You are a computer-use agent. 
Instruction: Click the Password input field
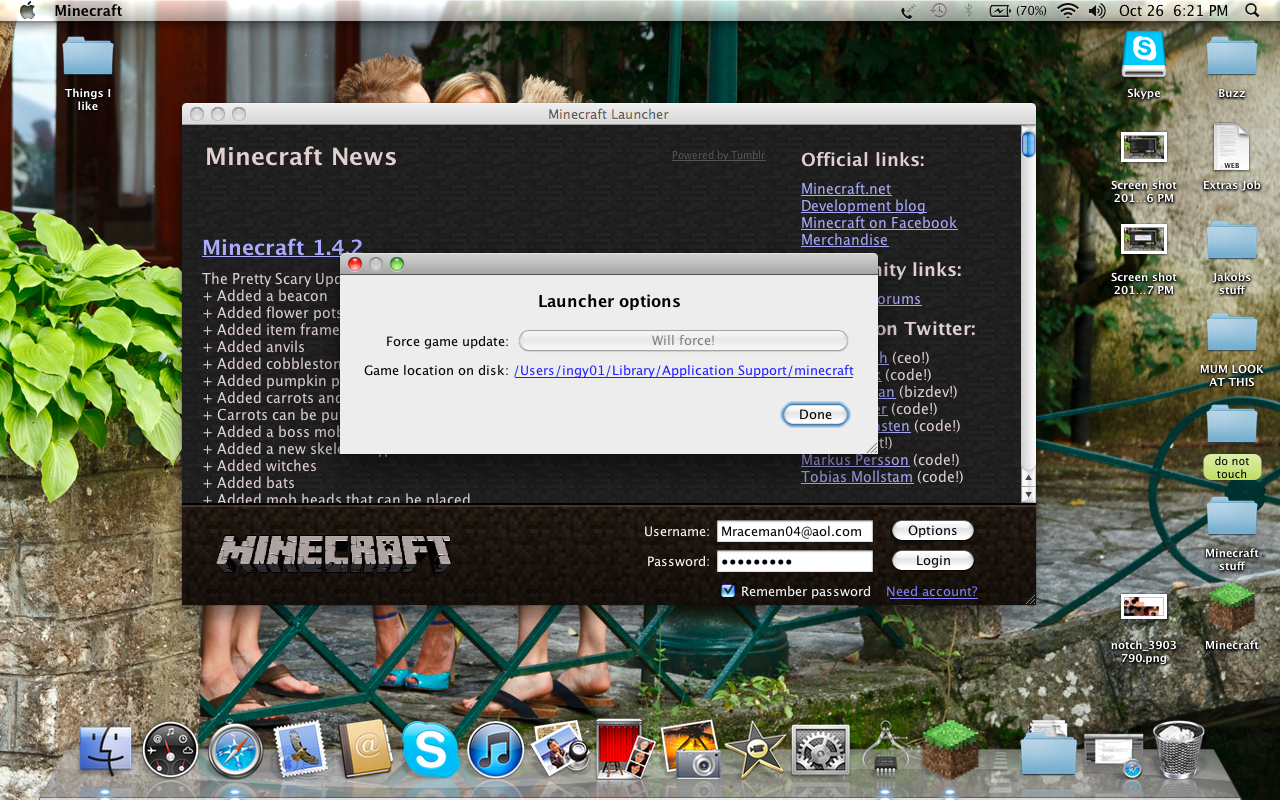[795, 561]
